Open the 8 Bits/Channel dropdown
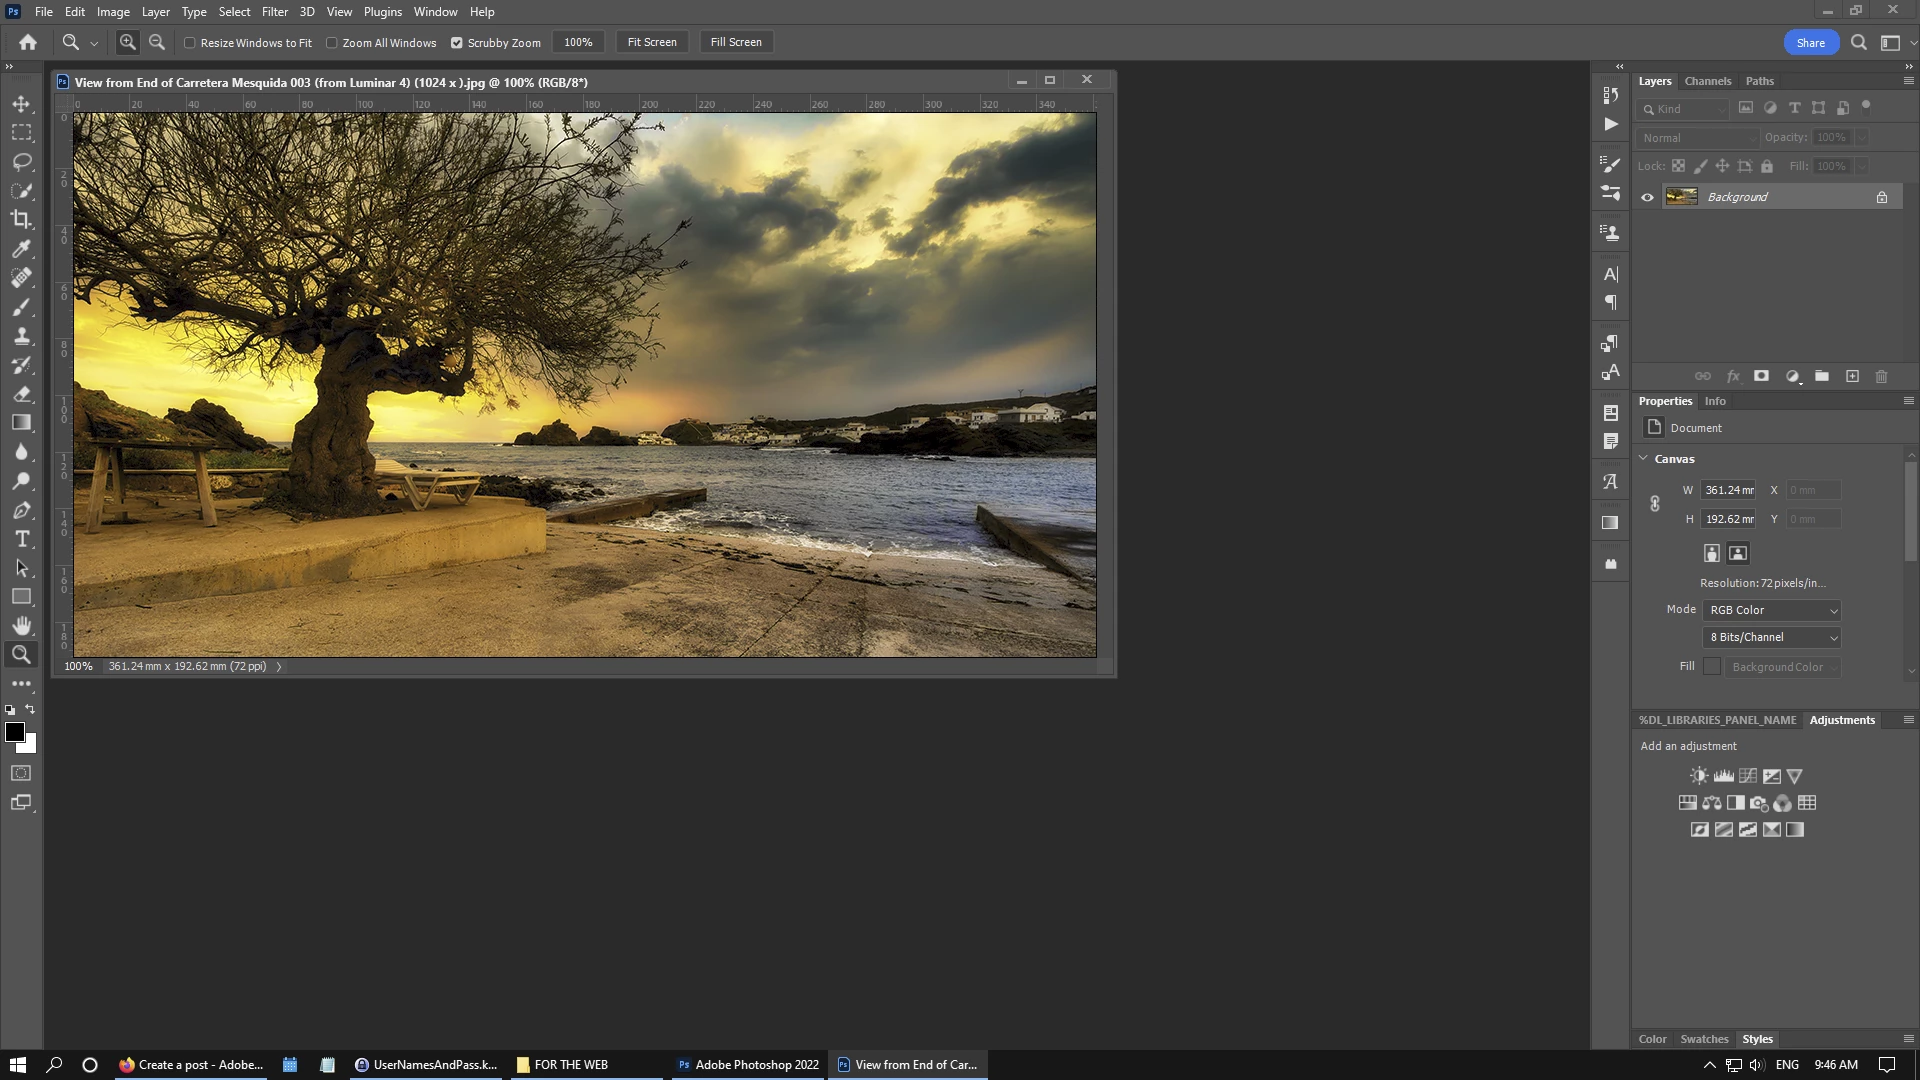 click(x=1771, y=637)
